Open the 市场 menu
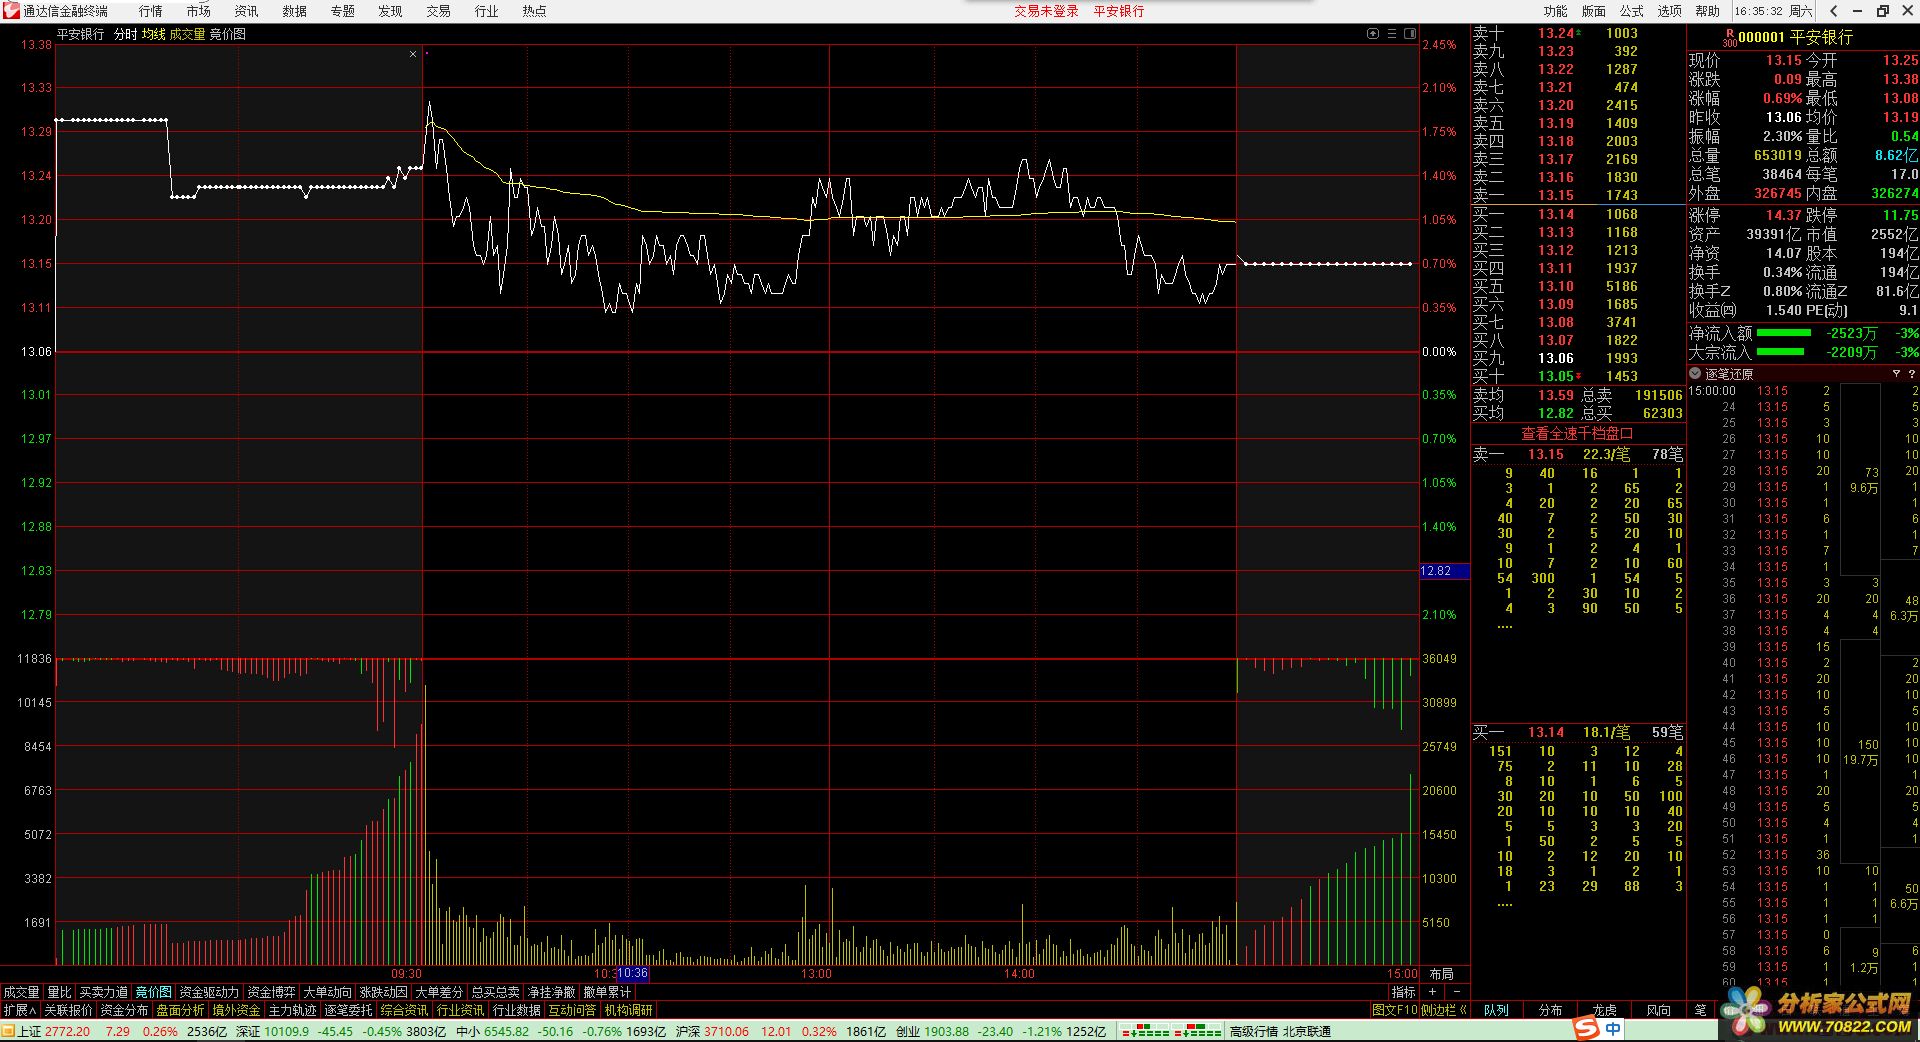 pos(198,11)
